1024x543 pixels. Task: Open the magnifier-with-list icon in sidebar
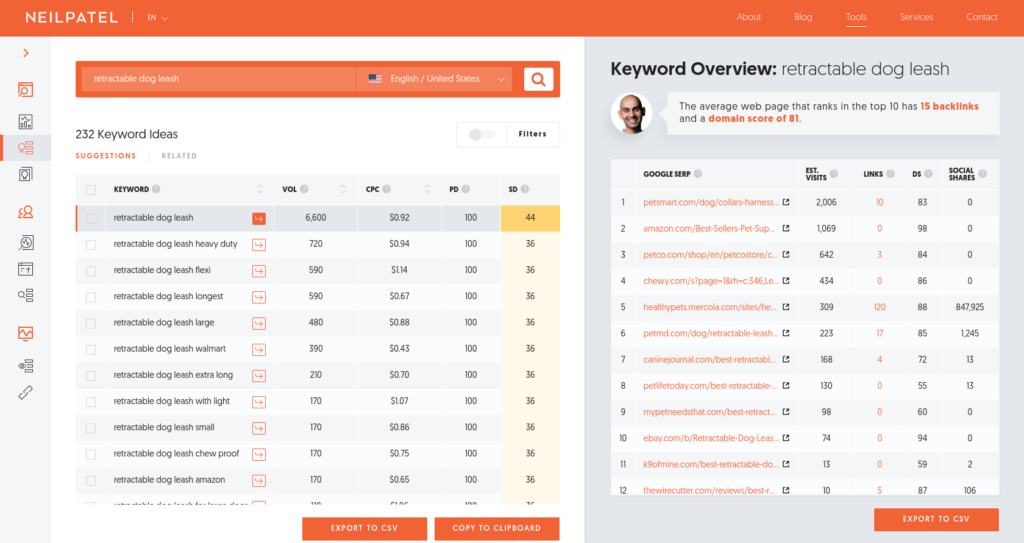point(25,295)
